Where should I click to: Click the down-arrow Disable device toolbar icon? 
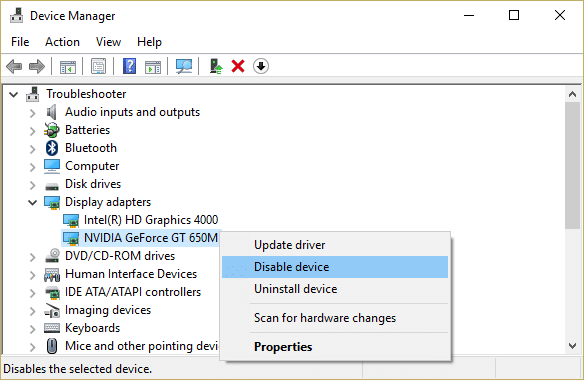click(261, 66)
